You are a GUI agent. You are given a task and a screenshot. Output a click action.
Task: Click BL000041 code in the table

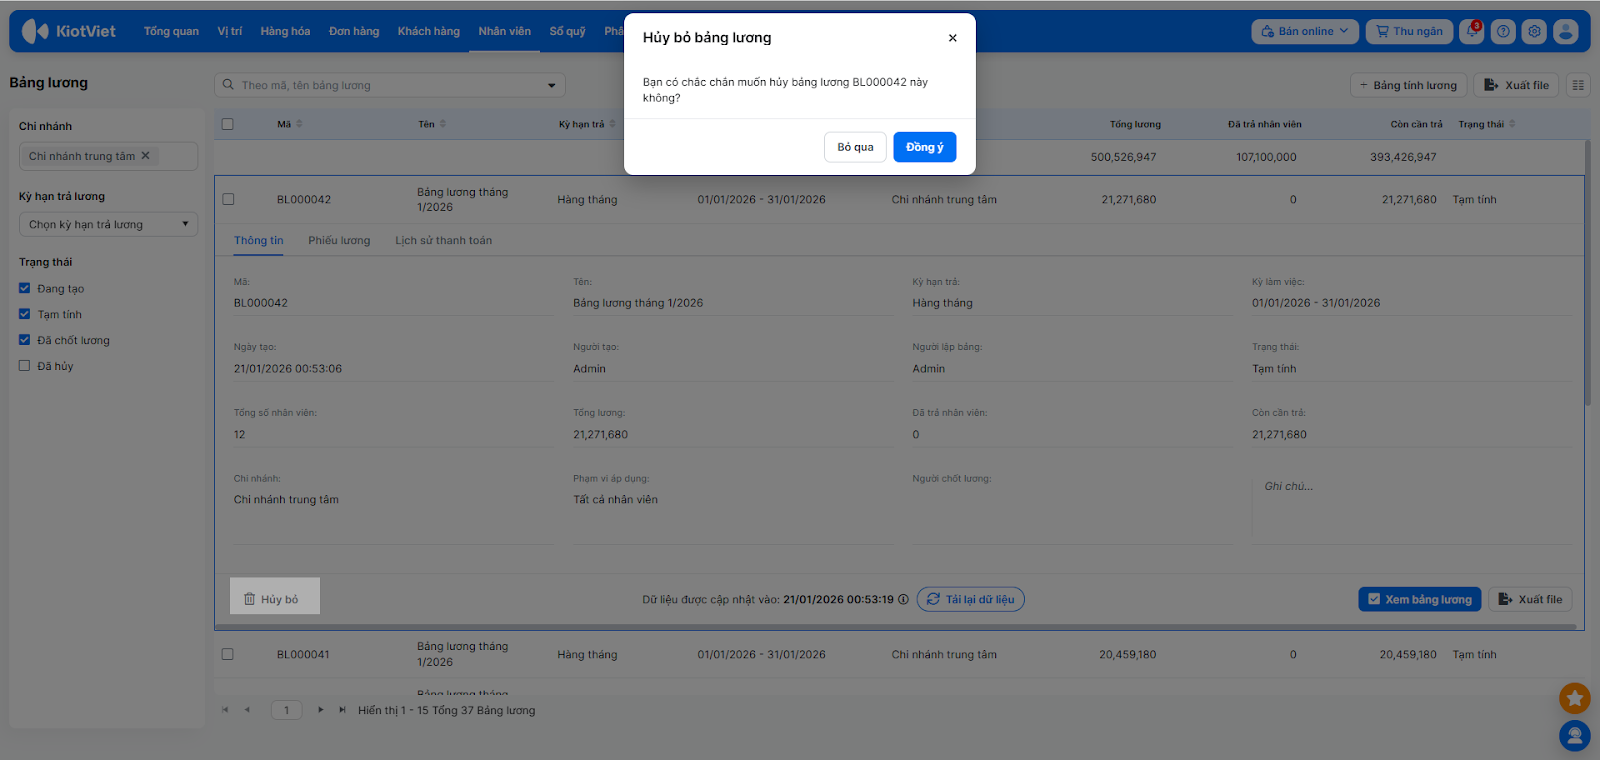click(x=303, y=655)
